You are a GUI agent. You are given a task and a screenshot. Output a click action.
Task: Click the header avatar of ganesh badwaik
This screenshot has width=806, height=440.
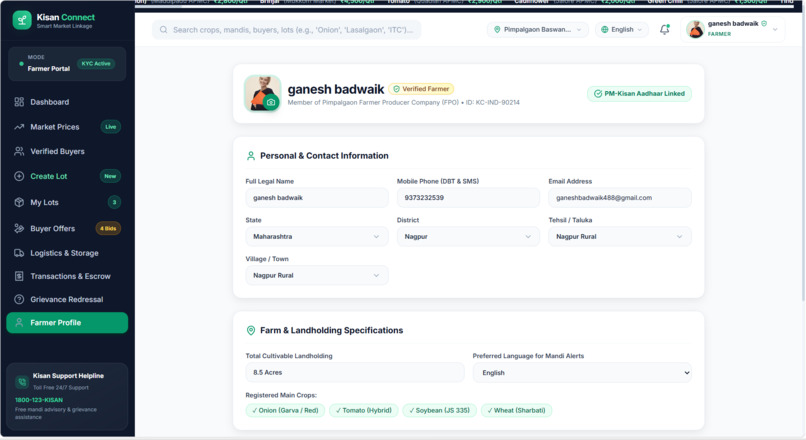click(695, 29)
